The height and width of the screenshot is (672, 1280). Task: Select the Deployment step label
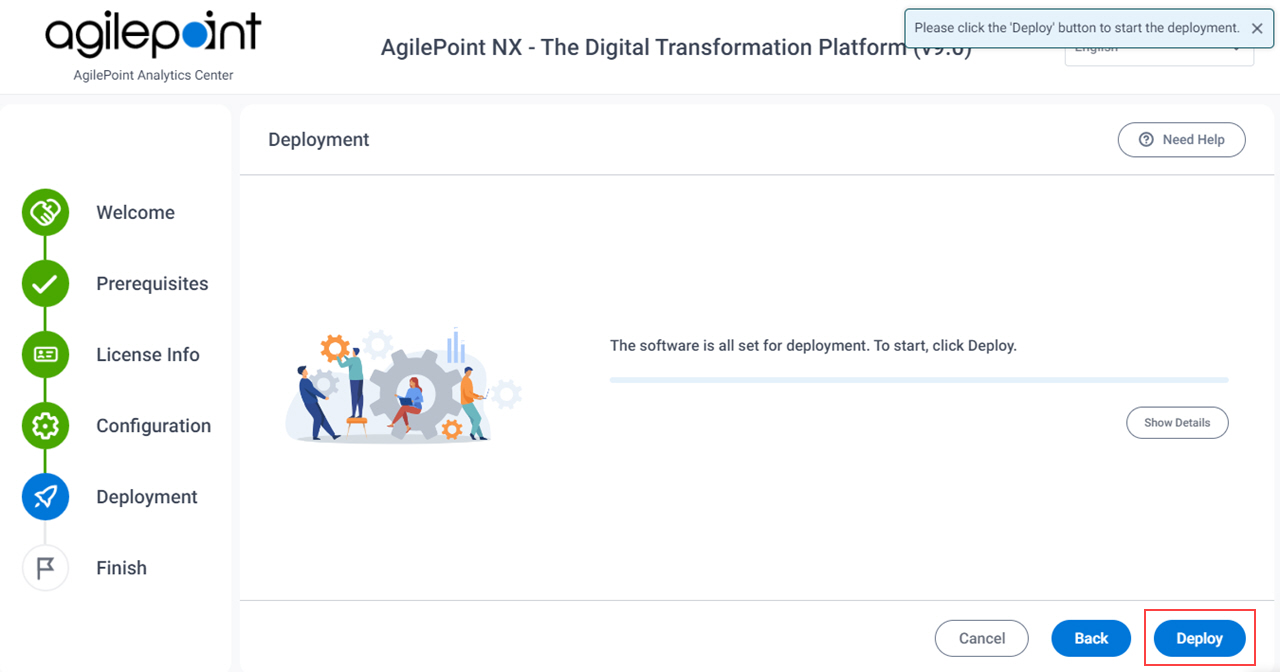(147, 497)
